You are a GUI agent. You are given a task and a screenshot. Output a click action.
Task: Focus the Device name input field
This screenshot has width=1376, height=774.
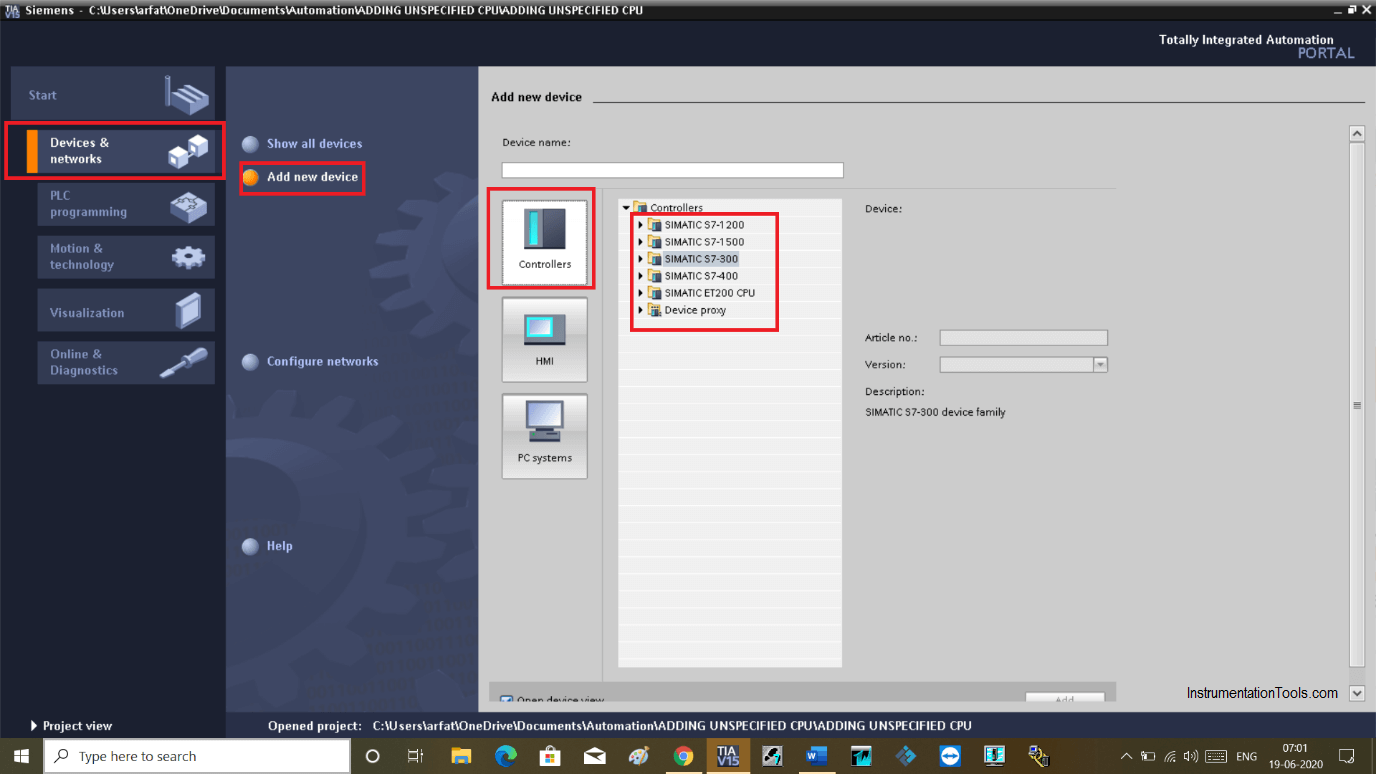point(672,170)
